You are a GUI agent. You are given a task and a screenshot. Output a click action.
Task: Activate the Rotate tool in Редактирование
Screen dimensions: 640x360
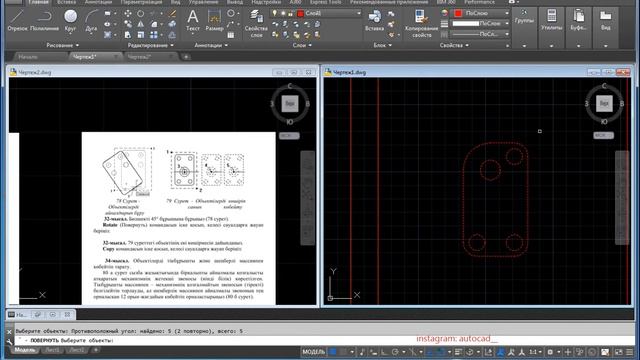pos(140,13)
